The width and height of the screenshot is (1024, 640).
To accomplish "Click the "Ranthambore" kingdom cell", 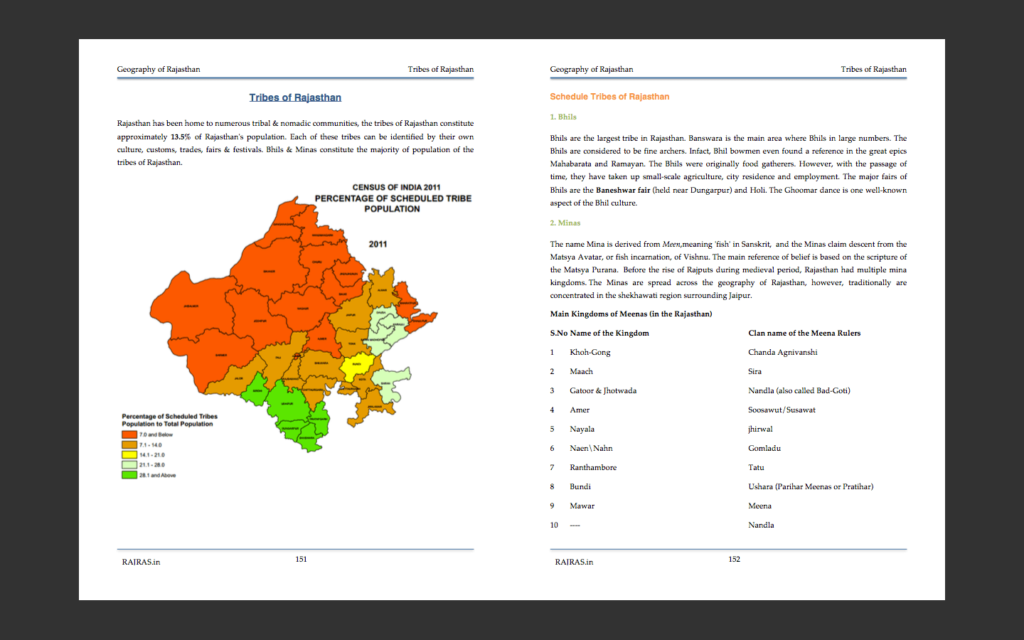I will 593,468.
